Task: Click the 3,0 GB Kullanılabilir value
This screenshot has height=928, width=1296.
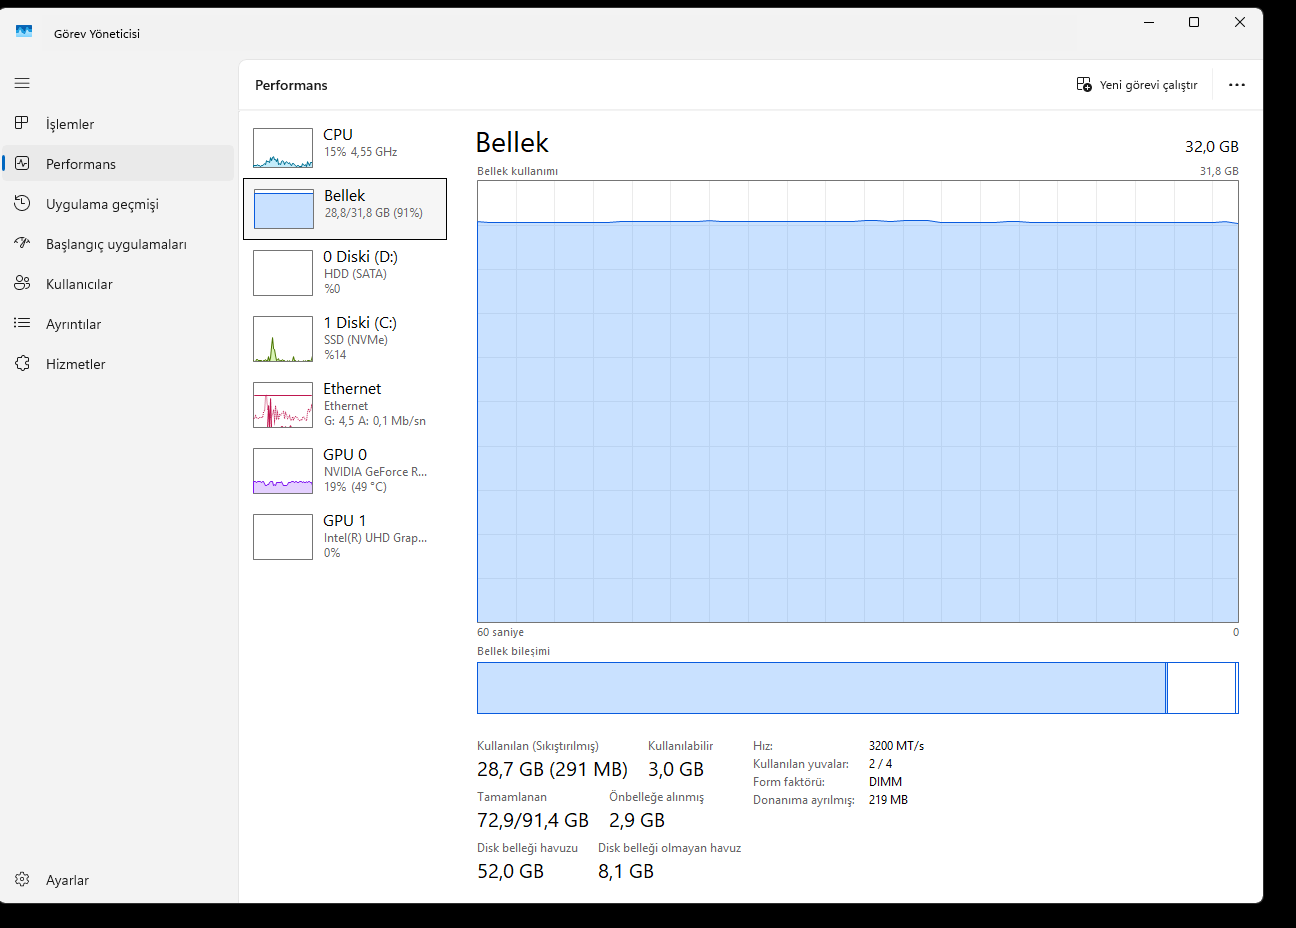Action: [x=676, y=769]
